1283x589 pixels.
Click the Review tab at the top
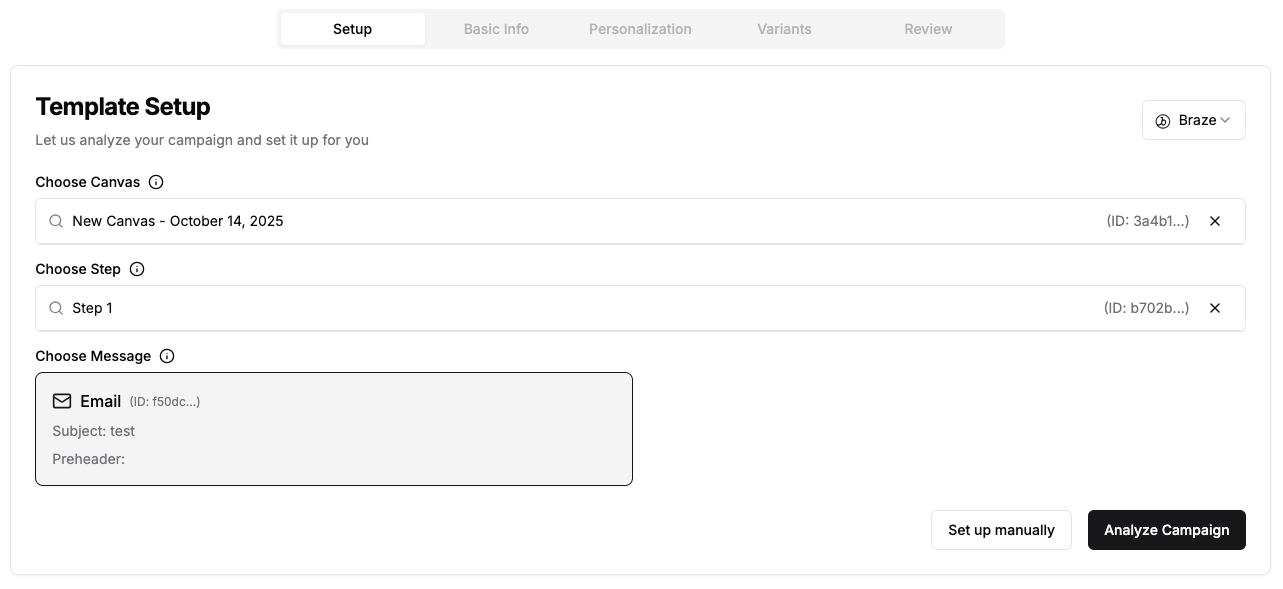(x=927, y=29)
